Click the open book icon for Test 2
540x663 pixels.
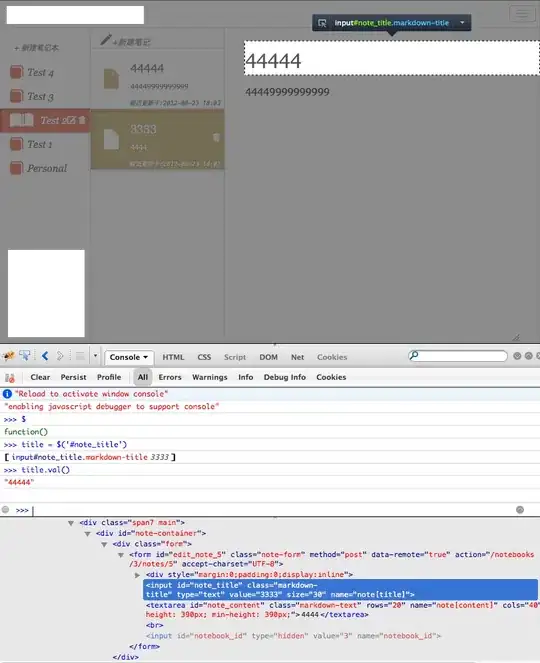[x=22, y=120]
